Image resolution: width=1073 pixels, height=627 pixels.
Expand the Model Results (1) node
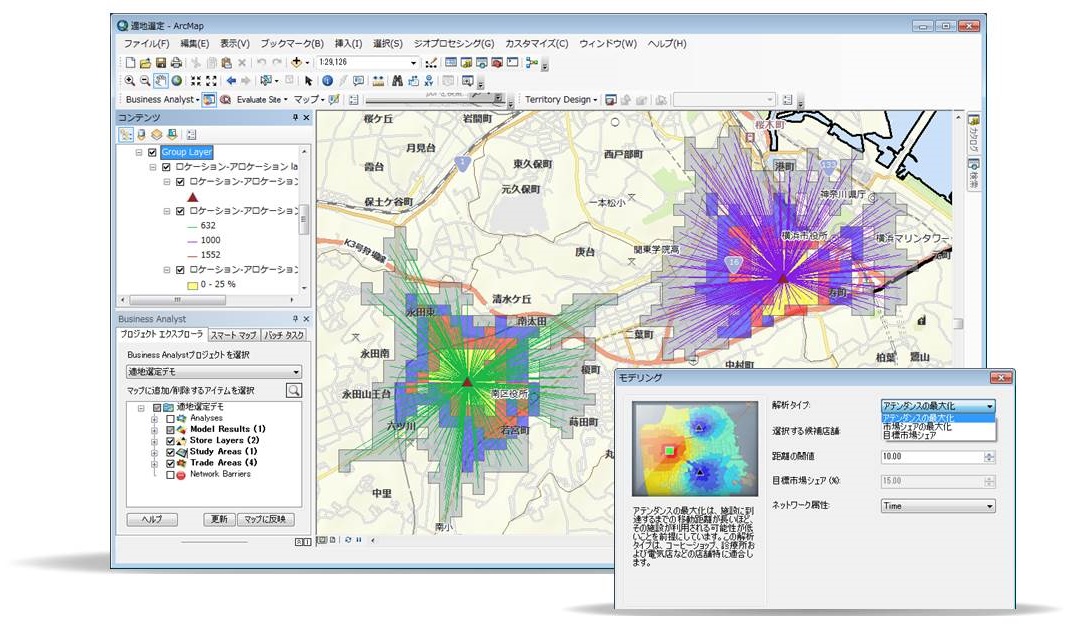(x=155, y=429)
